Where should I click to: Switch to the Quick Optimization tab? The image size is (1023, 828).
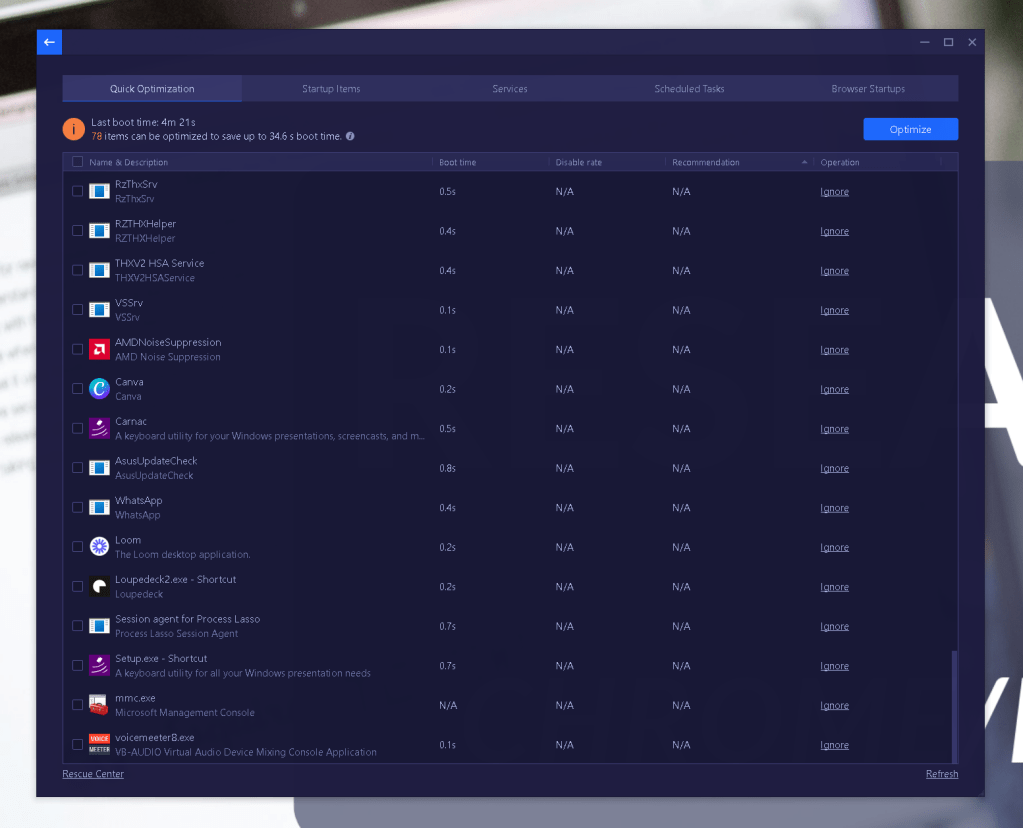click(152, 89)
